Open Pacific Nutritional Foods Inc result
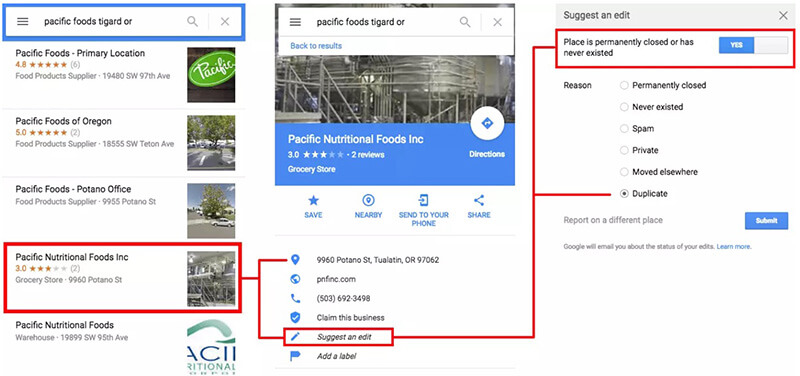800x376 pixels. pyautogui.click(x=124, y=278)
